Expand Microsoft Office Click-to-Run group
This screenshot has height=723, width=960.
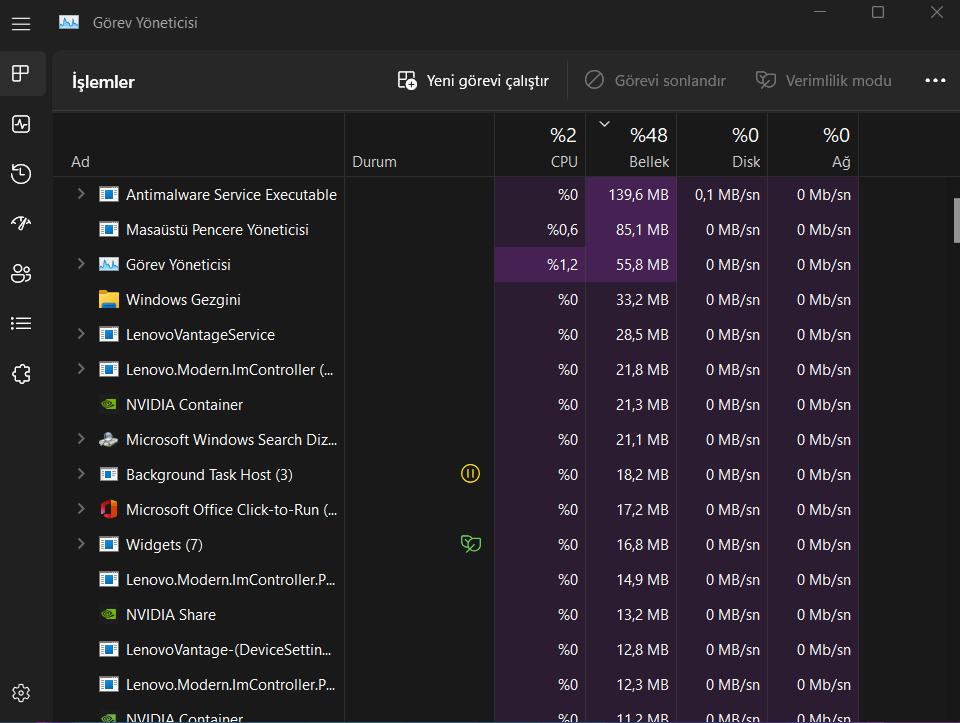point(81,509)
